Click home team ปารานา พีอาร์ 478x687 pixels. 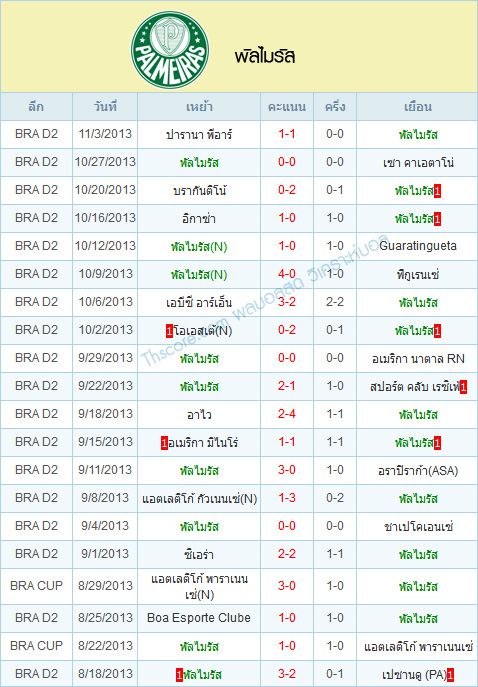click(x=199, y=135)
